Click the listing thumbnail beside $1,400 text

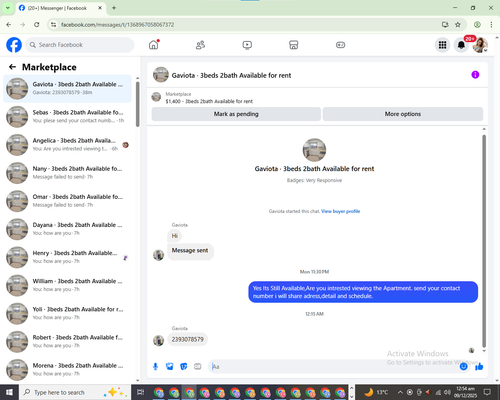[x=156, y=97]
